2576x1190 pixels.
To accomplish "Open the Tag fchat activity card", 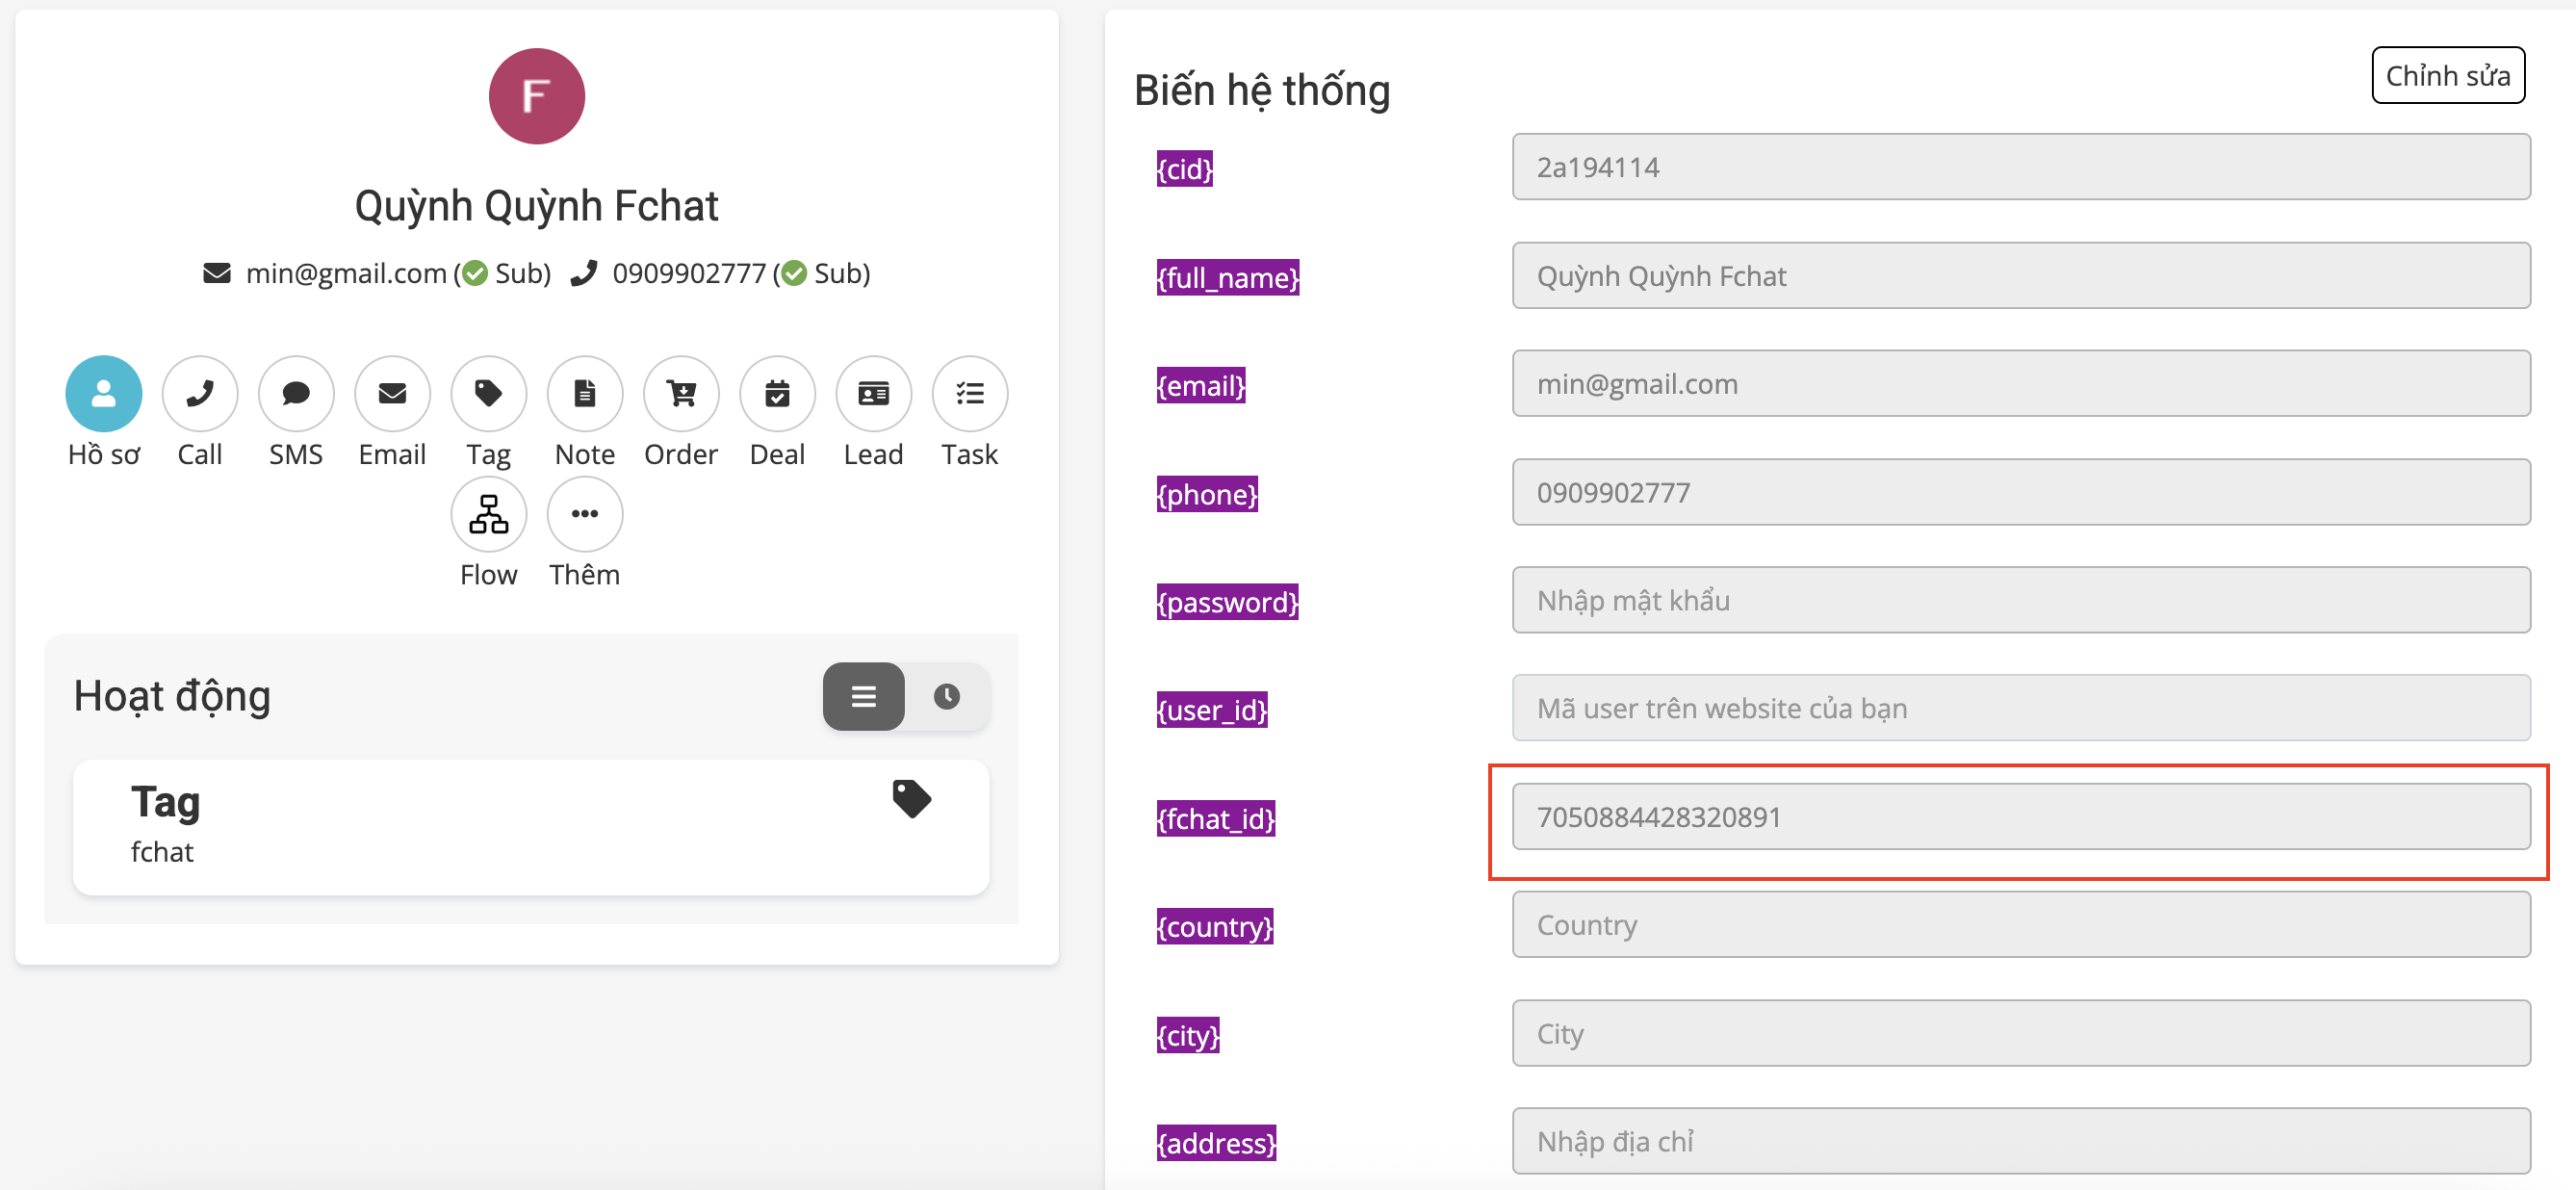I will 531,827.
